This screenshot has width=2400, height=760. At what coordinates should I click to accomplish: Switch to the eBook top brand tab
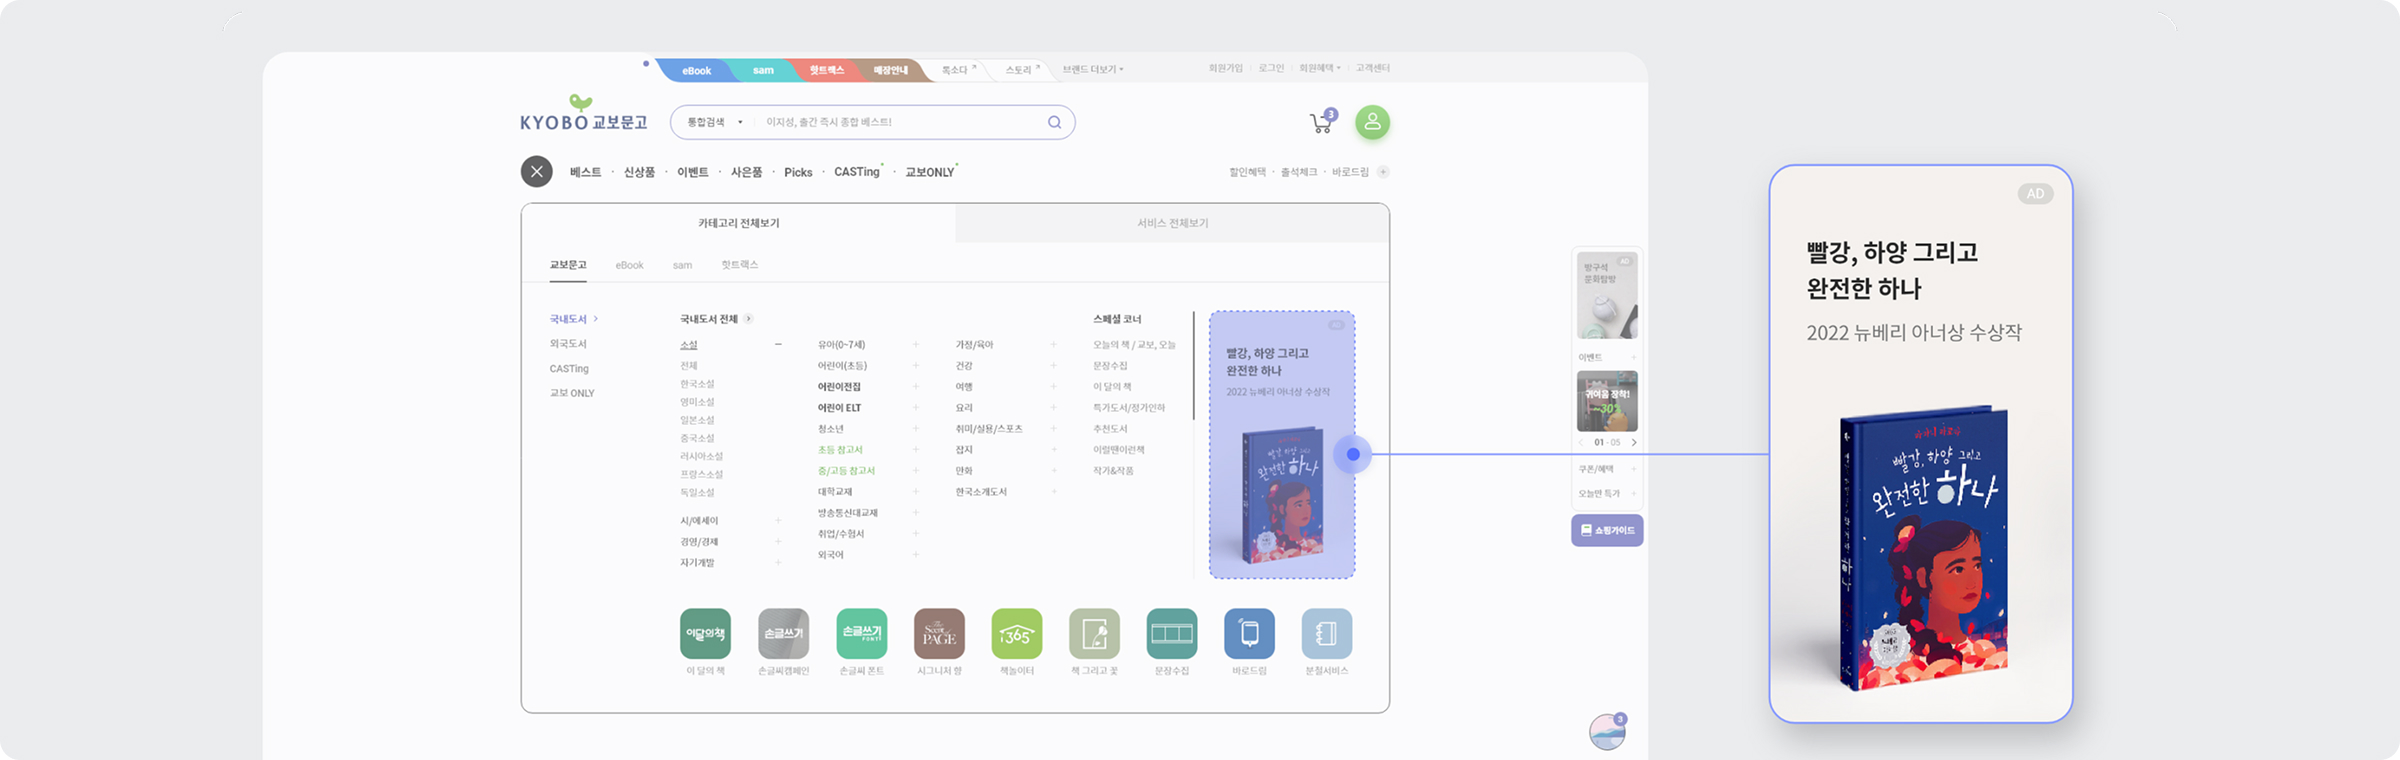pos(696,70)
